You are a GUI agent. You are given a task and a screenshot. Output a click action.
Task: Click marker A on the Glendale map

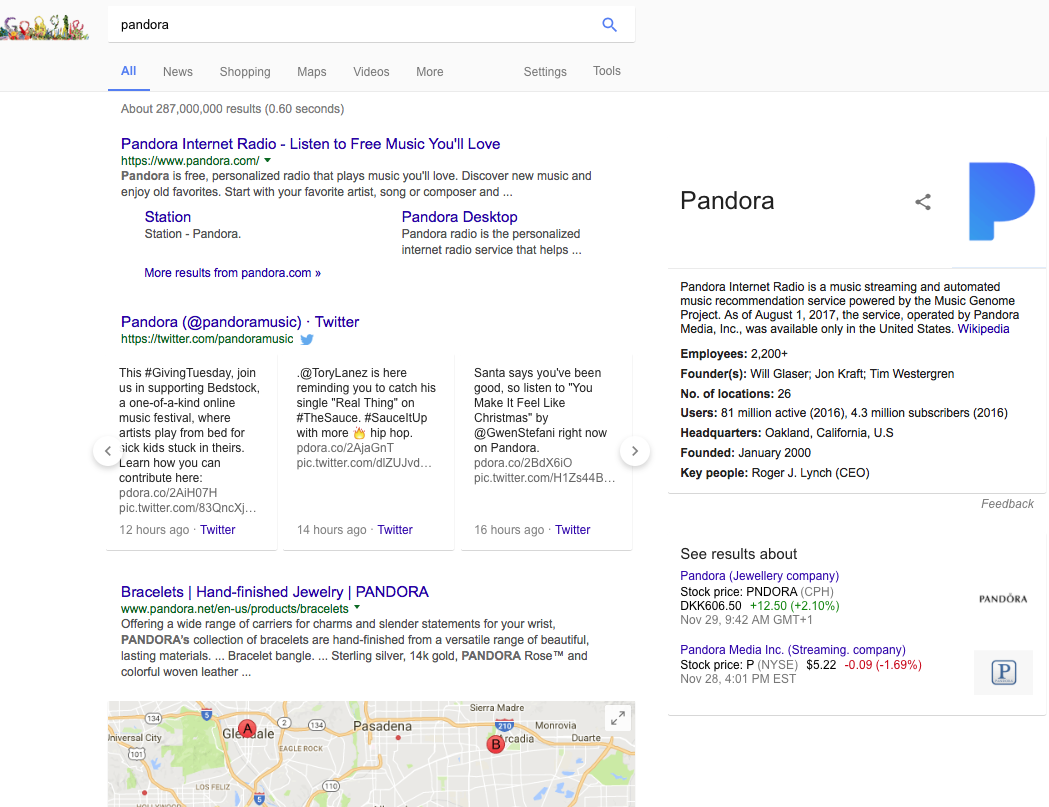pos(245,730)
